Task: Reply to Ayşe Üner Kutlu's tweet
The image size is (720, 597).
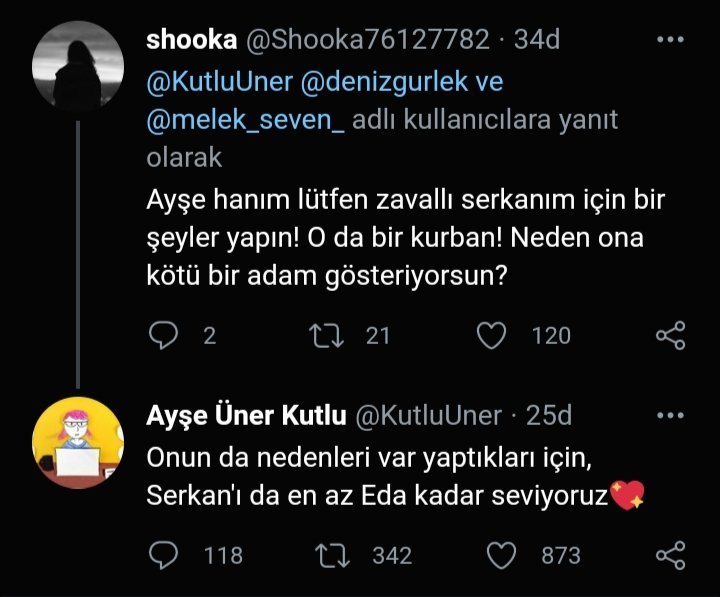Action: (163, 555)
